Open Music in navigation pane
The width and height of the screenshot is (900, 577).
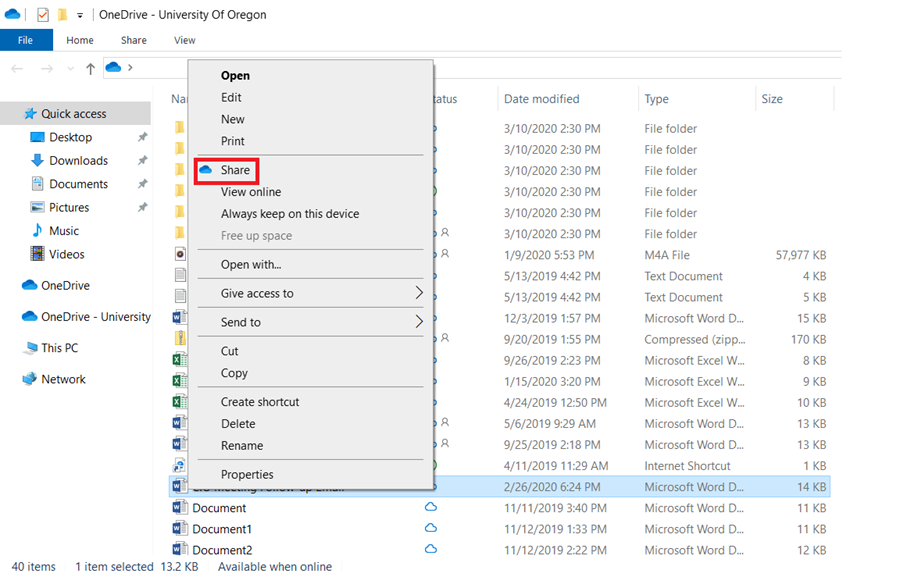point(64,231)
